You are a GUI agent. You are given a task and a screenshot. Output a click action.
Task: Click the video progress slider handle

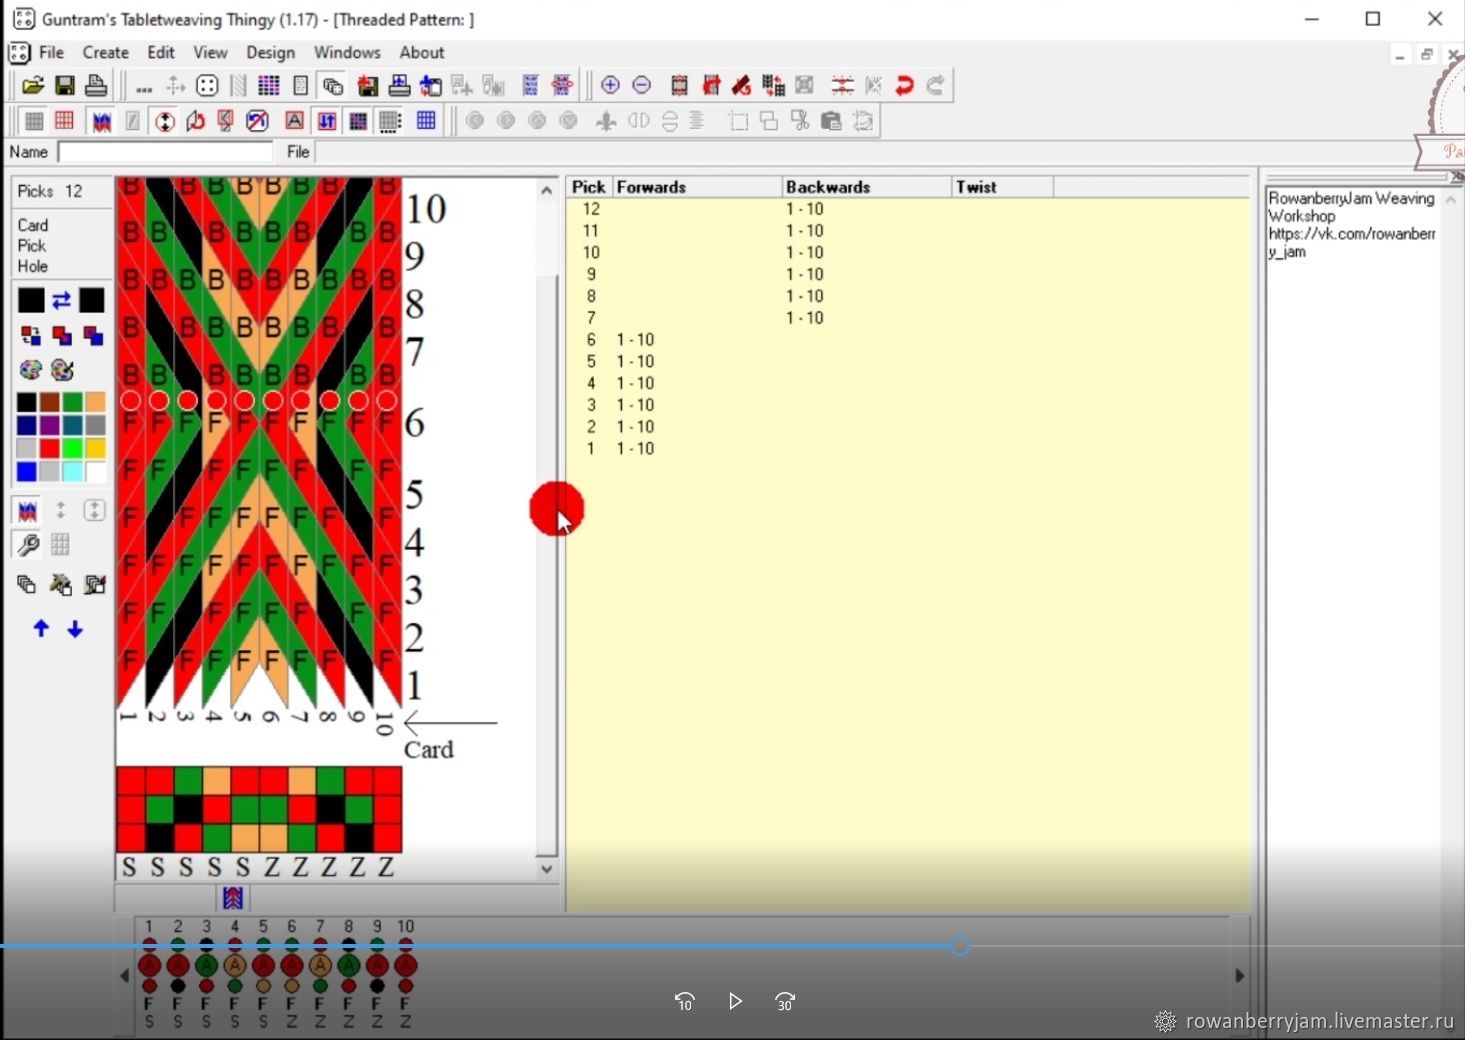[960, 946]
